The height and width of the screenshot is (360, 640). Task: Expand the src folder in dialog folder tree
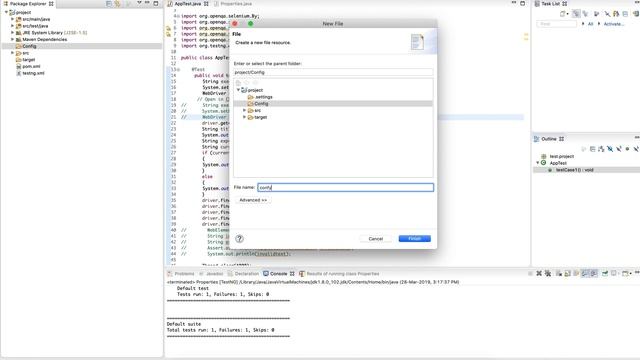244,110
